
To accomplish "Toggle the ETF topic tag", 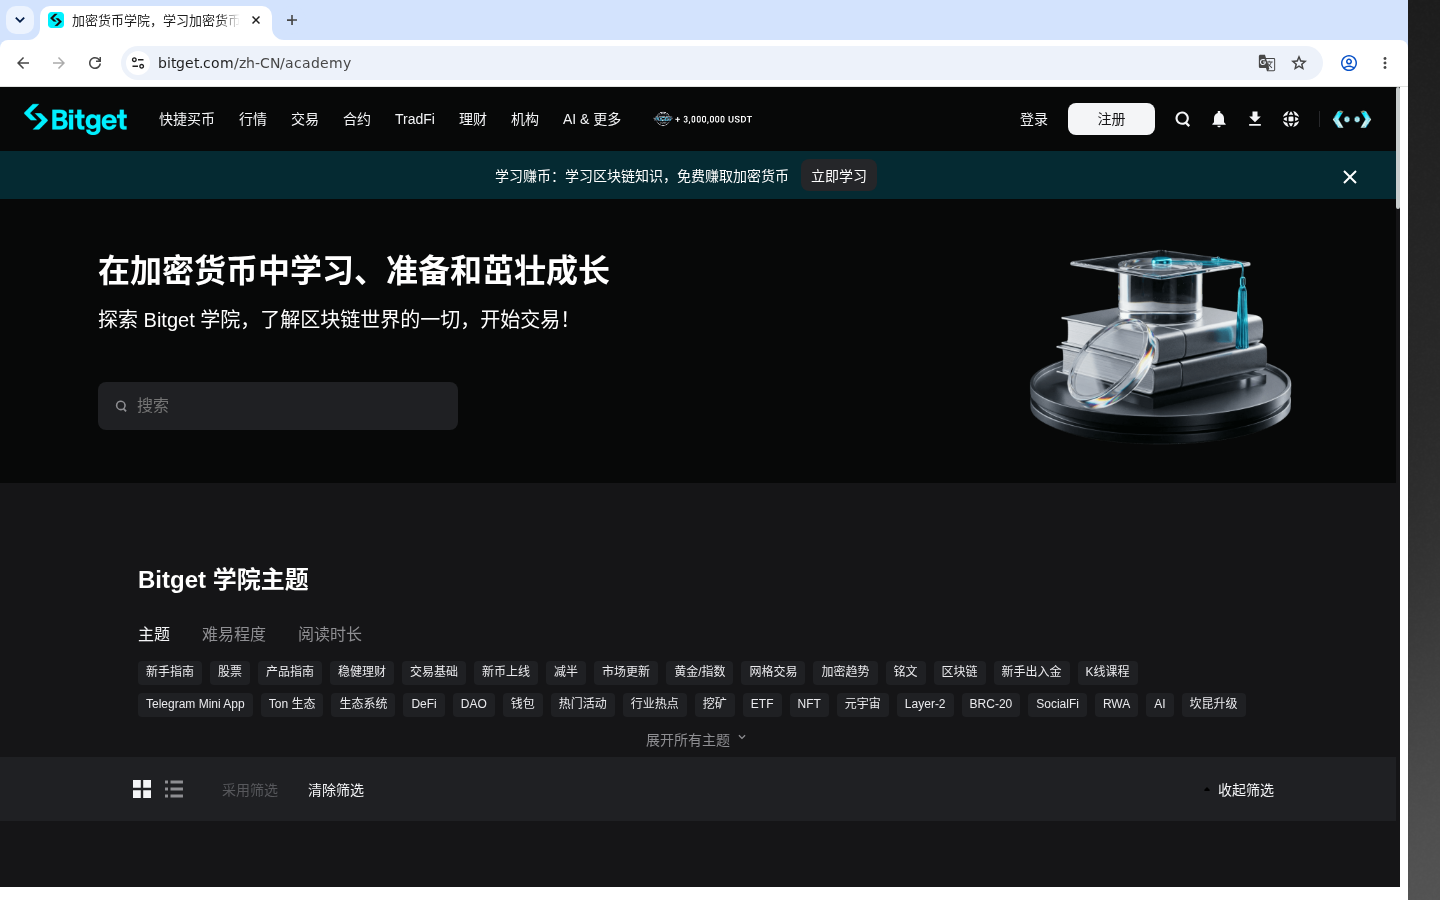I will point(762,704).
